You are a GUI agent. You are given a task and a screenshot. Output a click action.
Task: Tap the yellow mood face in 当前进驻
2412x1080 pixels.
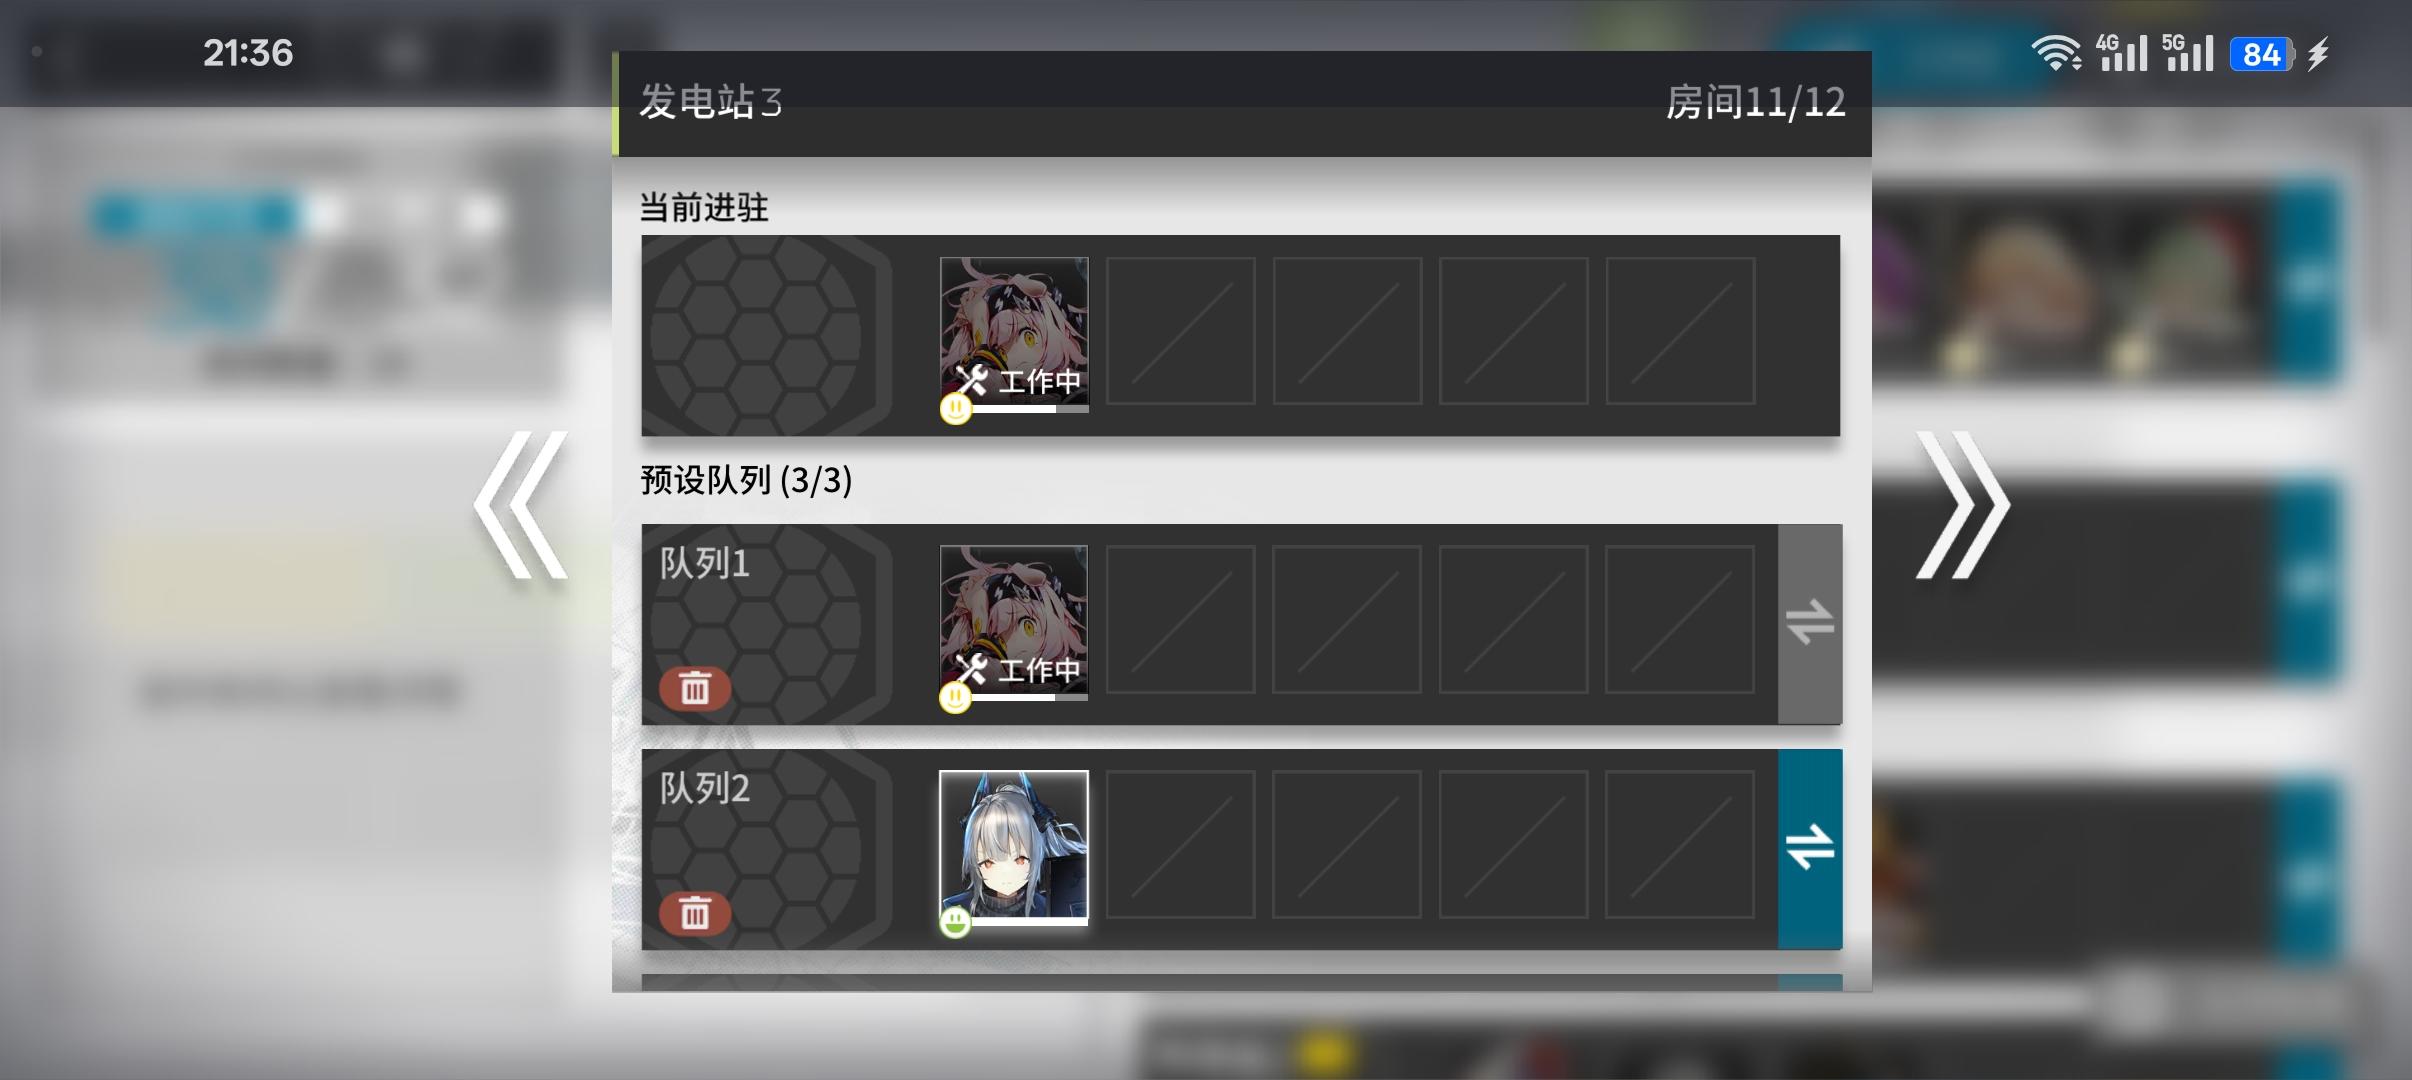click(956, 408)
